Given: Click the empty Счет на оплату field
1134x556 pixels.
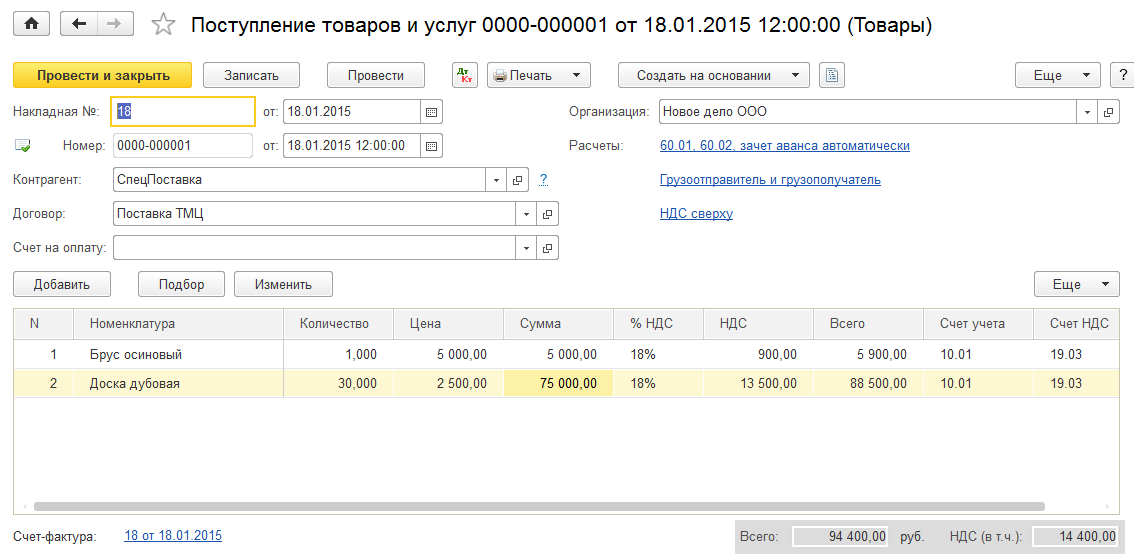Looking at the screenshot, I should [x=315, y=248].
